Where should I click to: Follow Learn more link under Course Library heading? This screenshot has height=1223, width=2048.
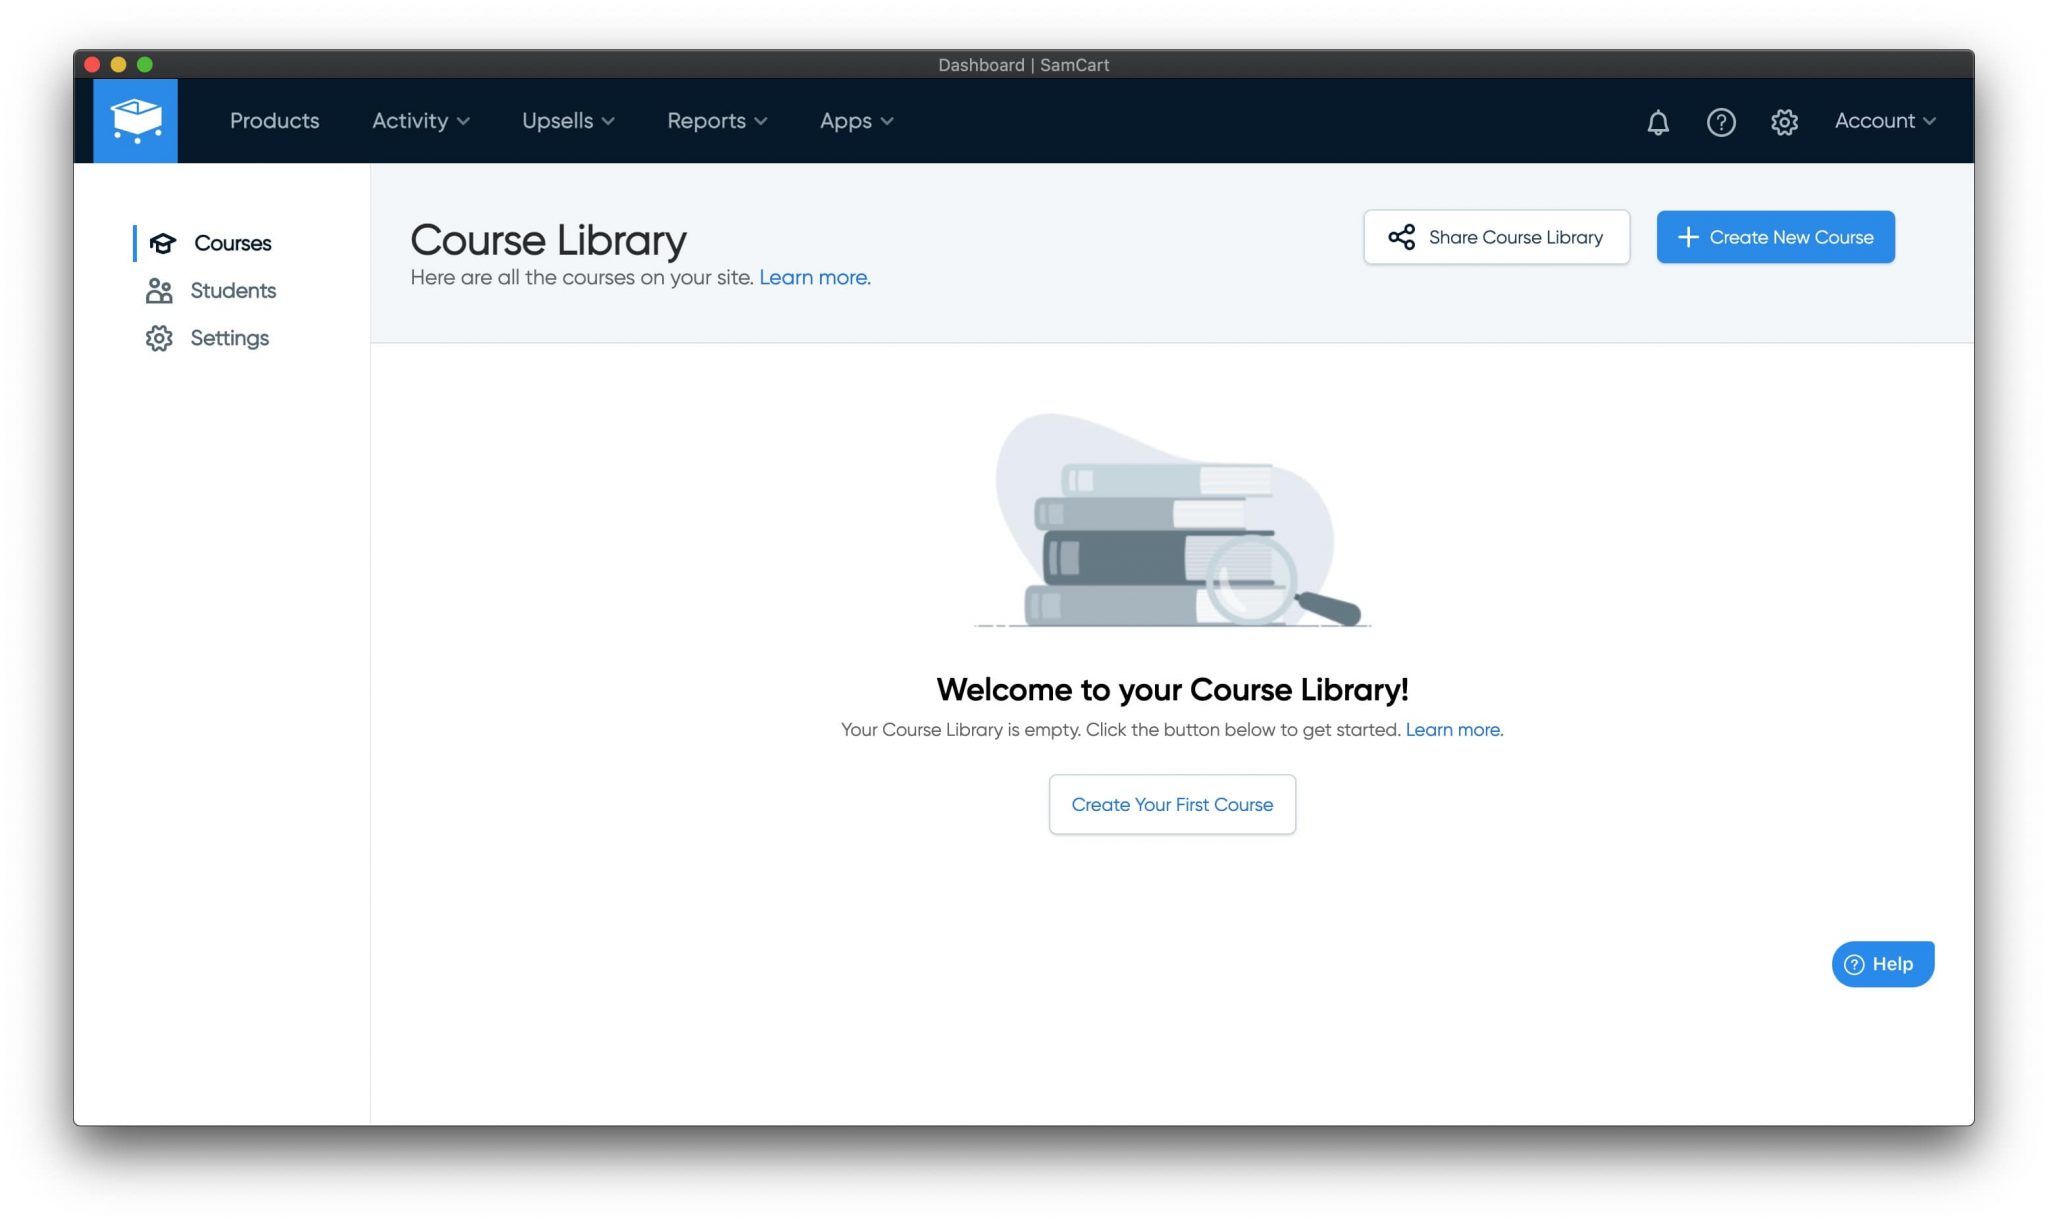point(814,278)
